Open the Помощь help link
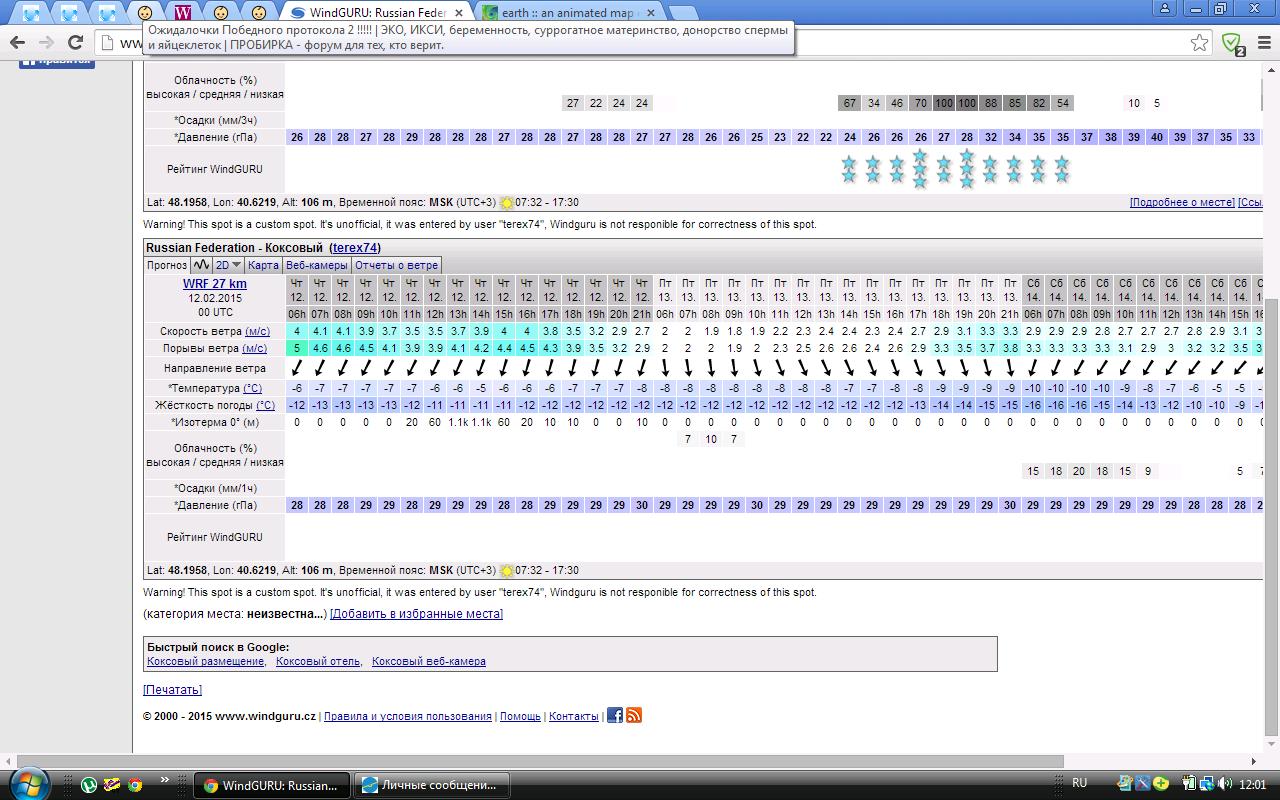The height and width of the screenshot is (800, 1280). (520, 716)
